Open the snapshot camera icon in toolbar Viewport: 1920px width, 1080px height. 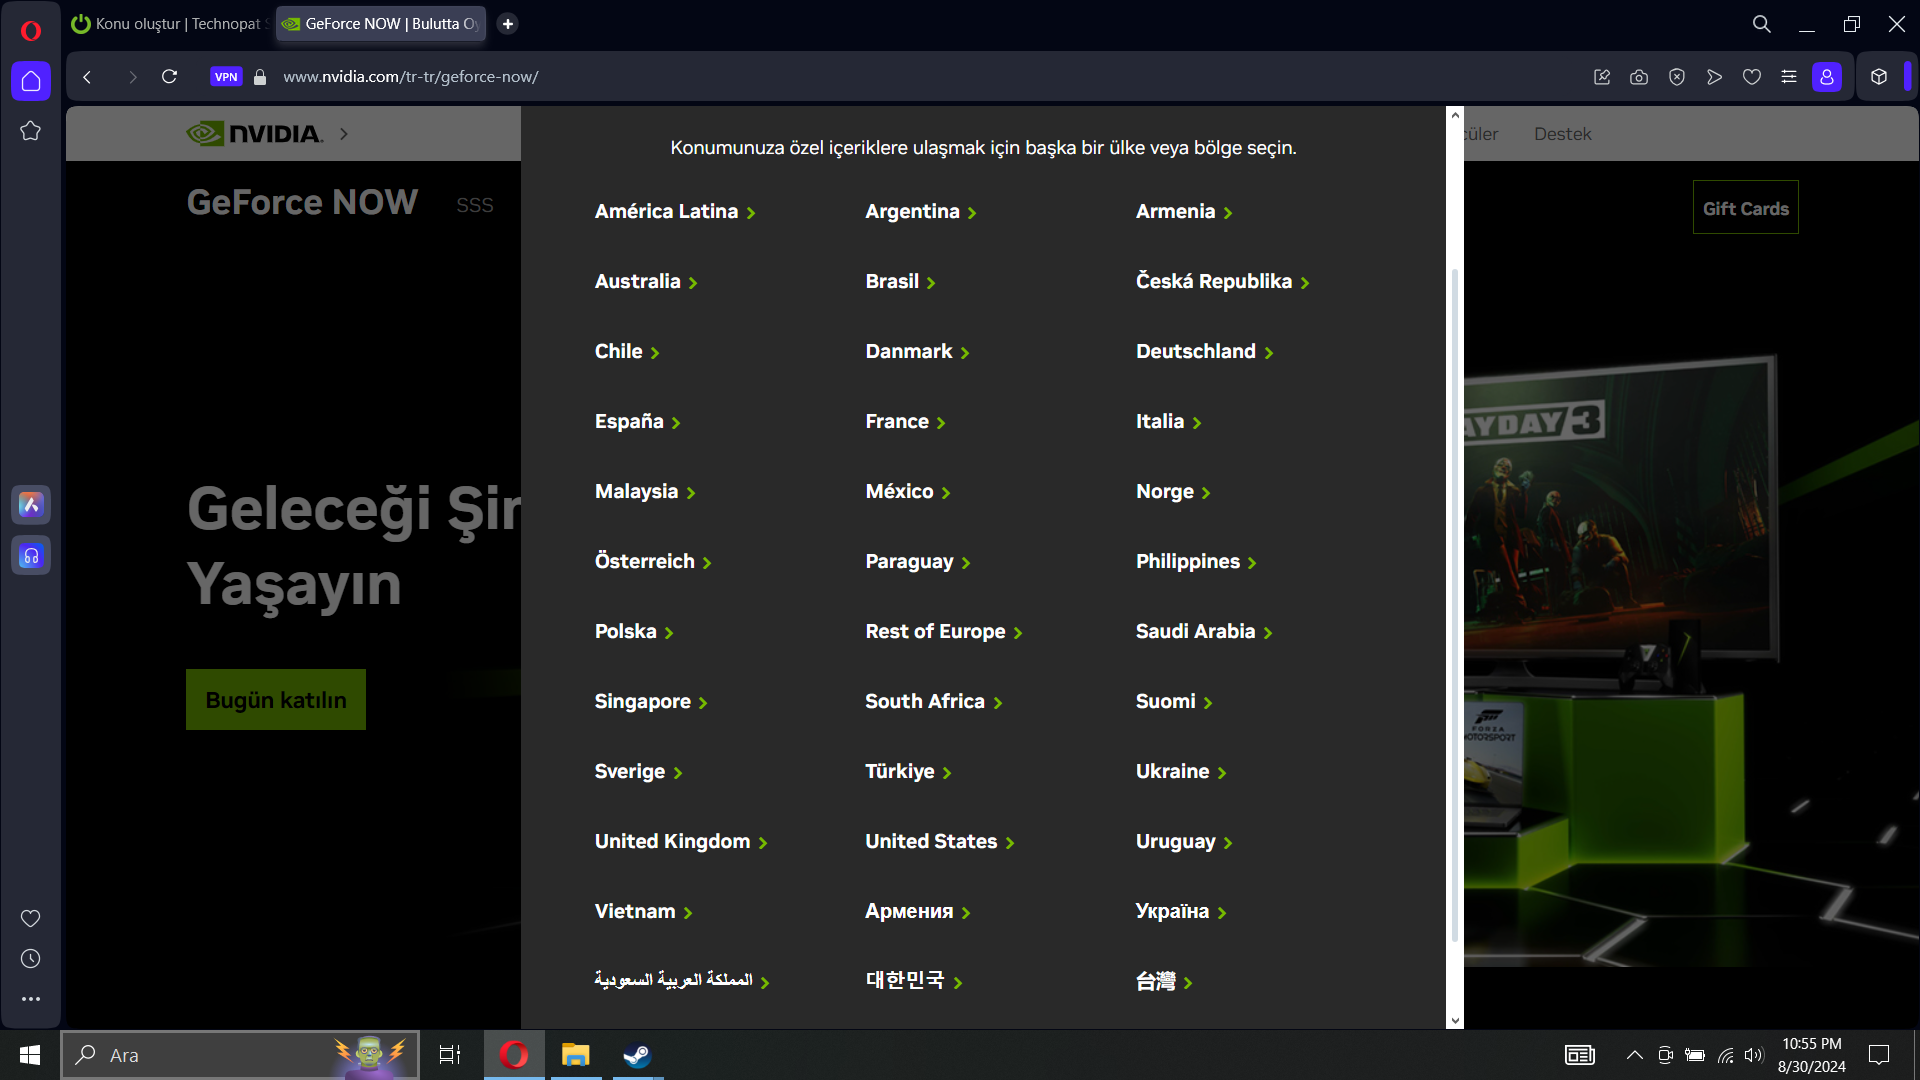(1639, 77)
